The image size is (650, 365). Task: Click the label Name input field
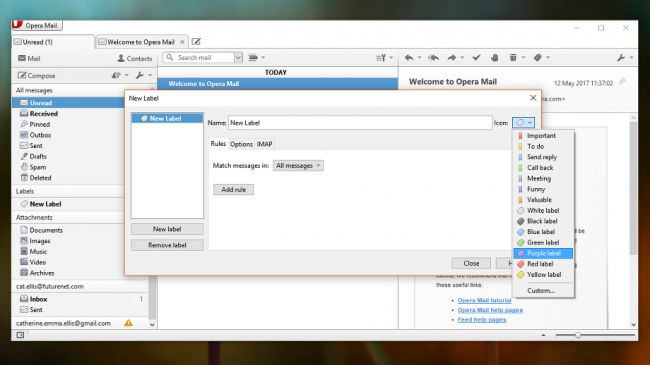[x=360, y=123]
